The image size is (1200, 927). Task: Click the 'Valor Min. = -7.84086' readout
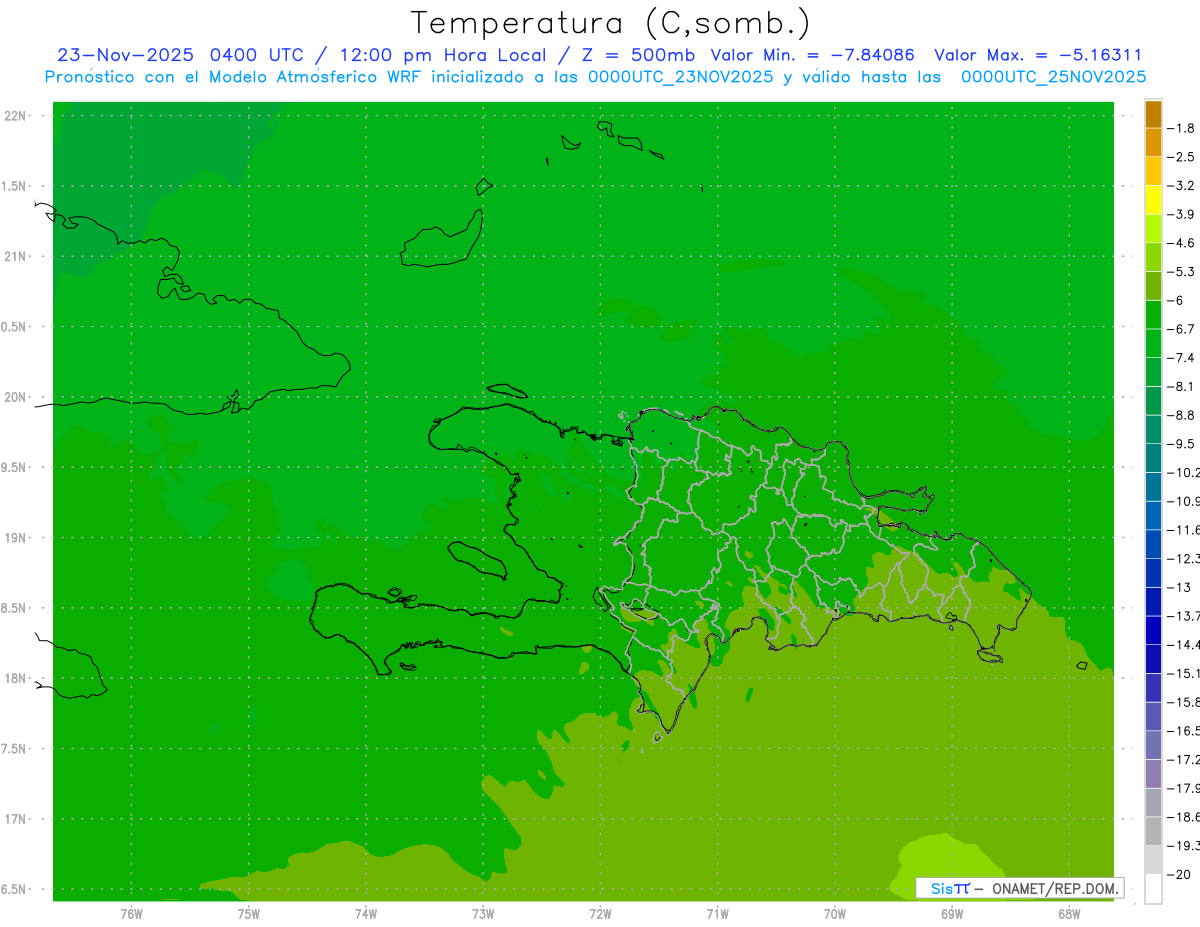tap(812, 55)
